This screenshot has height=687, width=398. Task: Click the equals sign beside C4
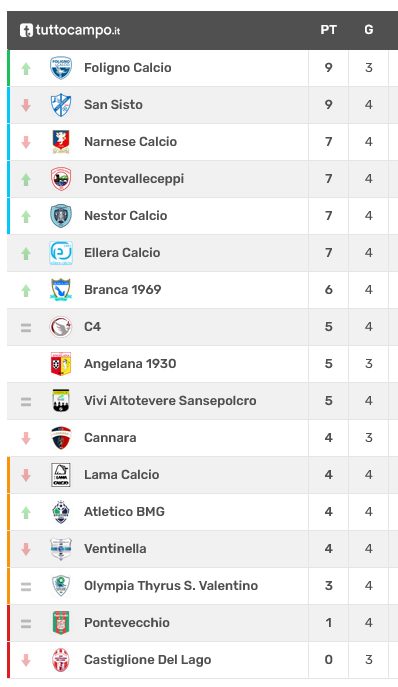26,327
